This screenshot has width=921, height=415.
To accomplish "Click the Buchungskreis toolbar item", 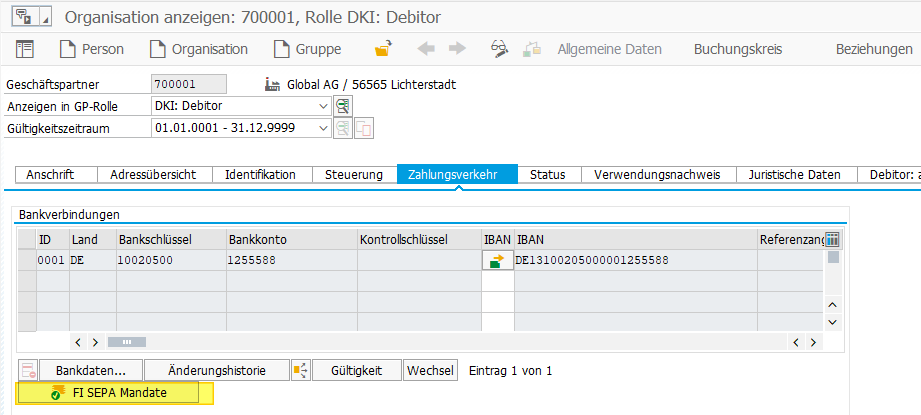I will (x=737, y=49).
